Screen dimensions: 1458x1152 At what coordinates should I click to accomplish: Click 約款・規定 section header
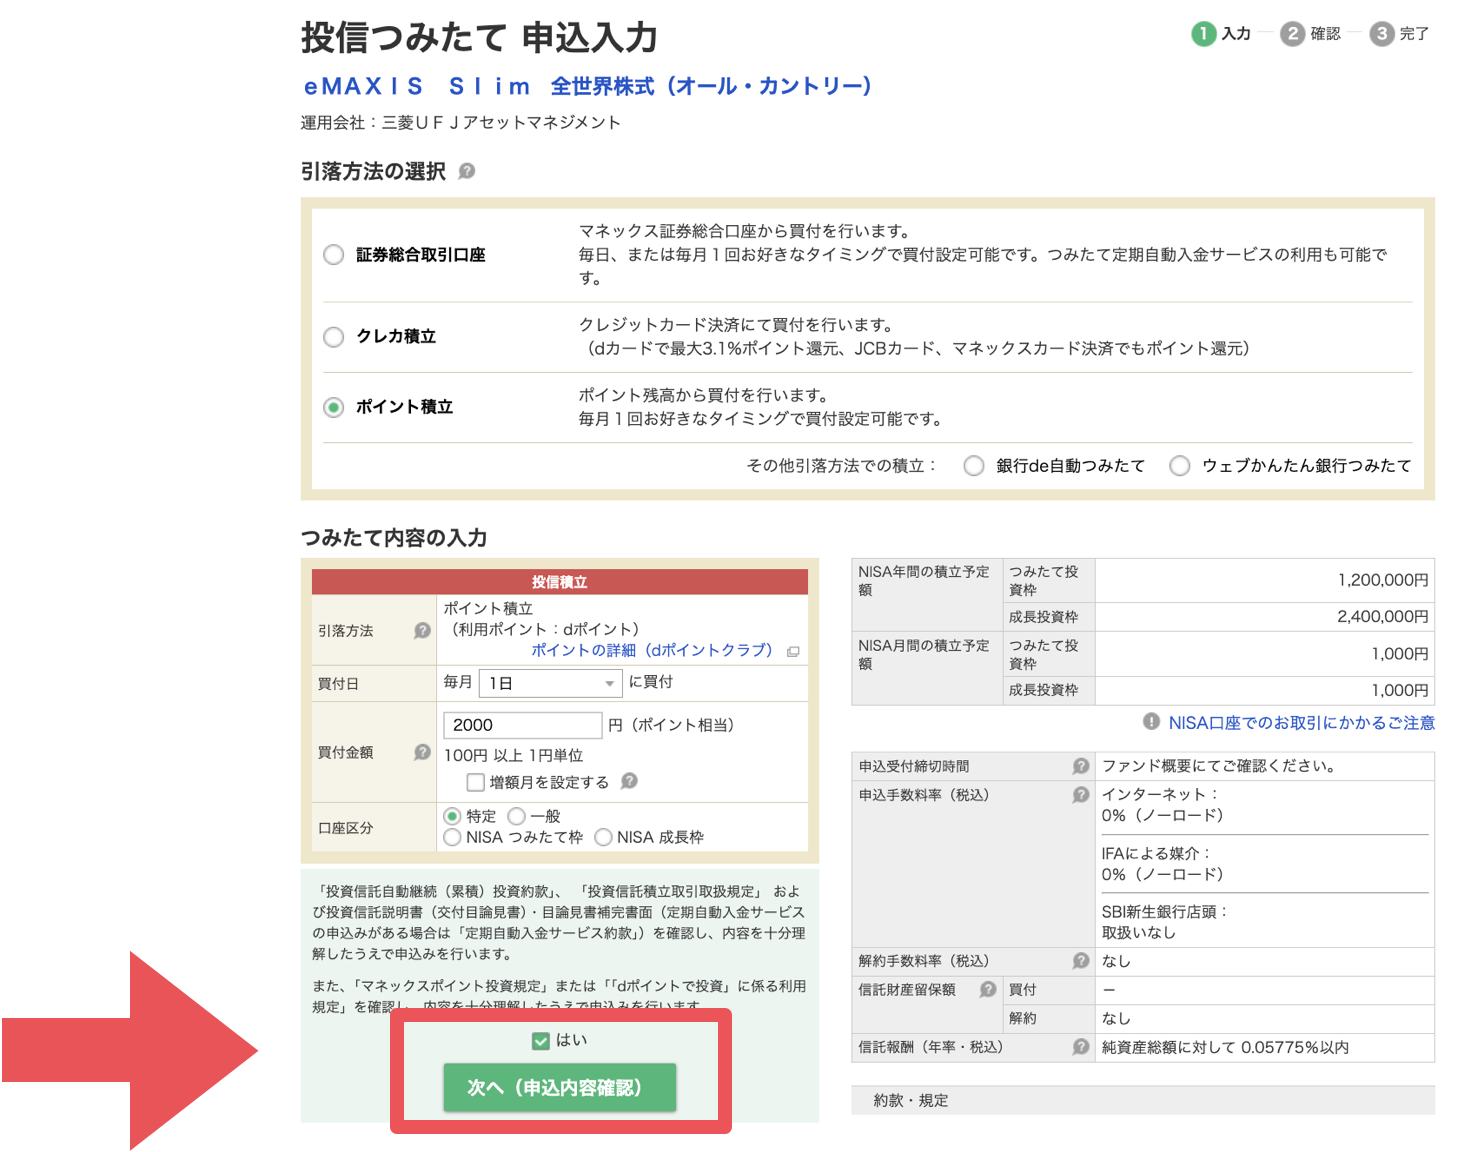tap(1143, 1100)
